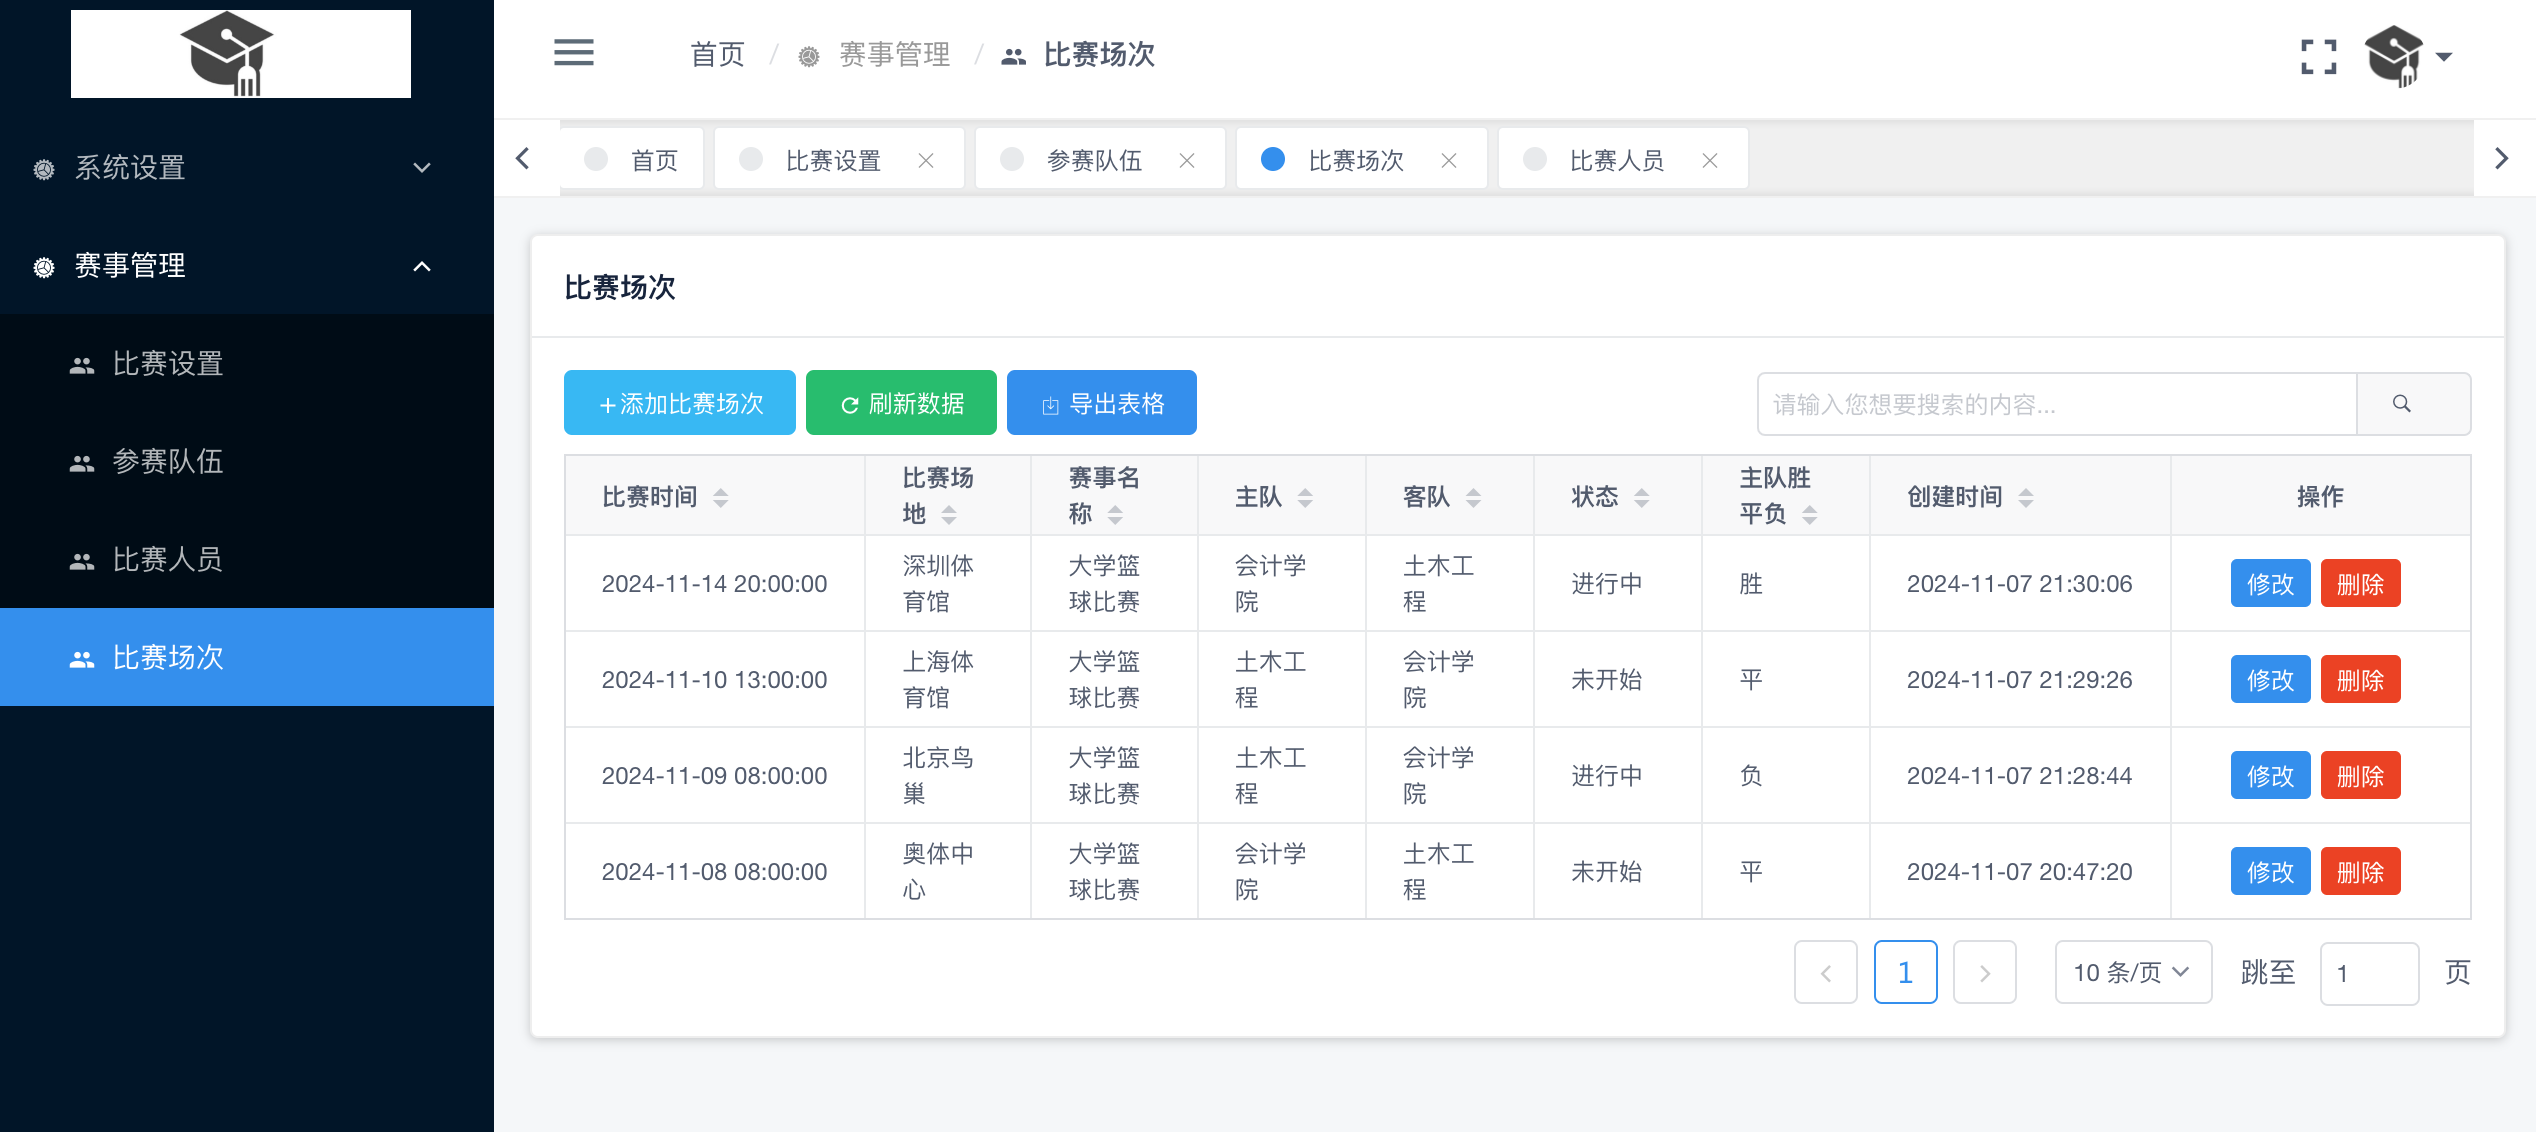Close the 参赛队伍 tab

[1187, 160]
